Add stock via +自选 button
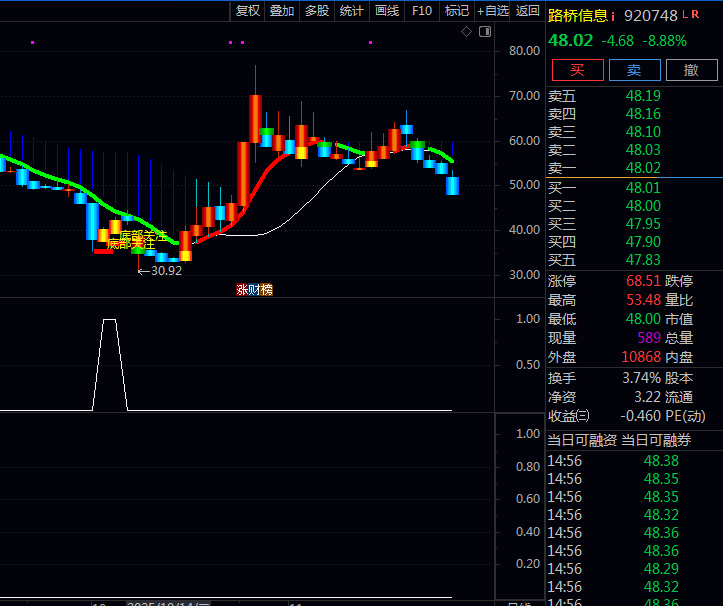The width and height of the screenshot is (723, 606). (493, 11)
